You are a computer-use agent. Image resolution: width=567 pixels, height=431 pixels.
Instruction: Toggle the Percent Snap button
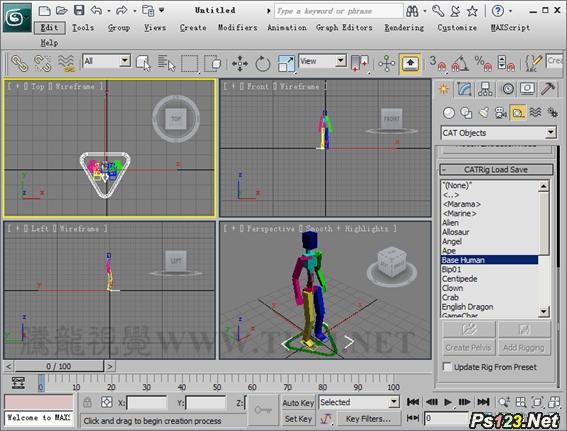(x=483, y=63)
